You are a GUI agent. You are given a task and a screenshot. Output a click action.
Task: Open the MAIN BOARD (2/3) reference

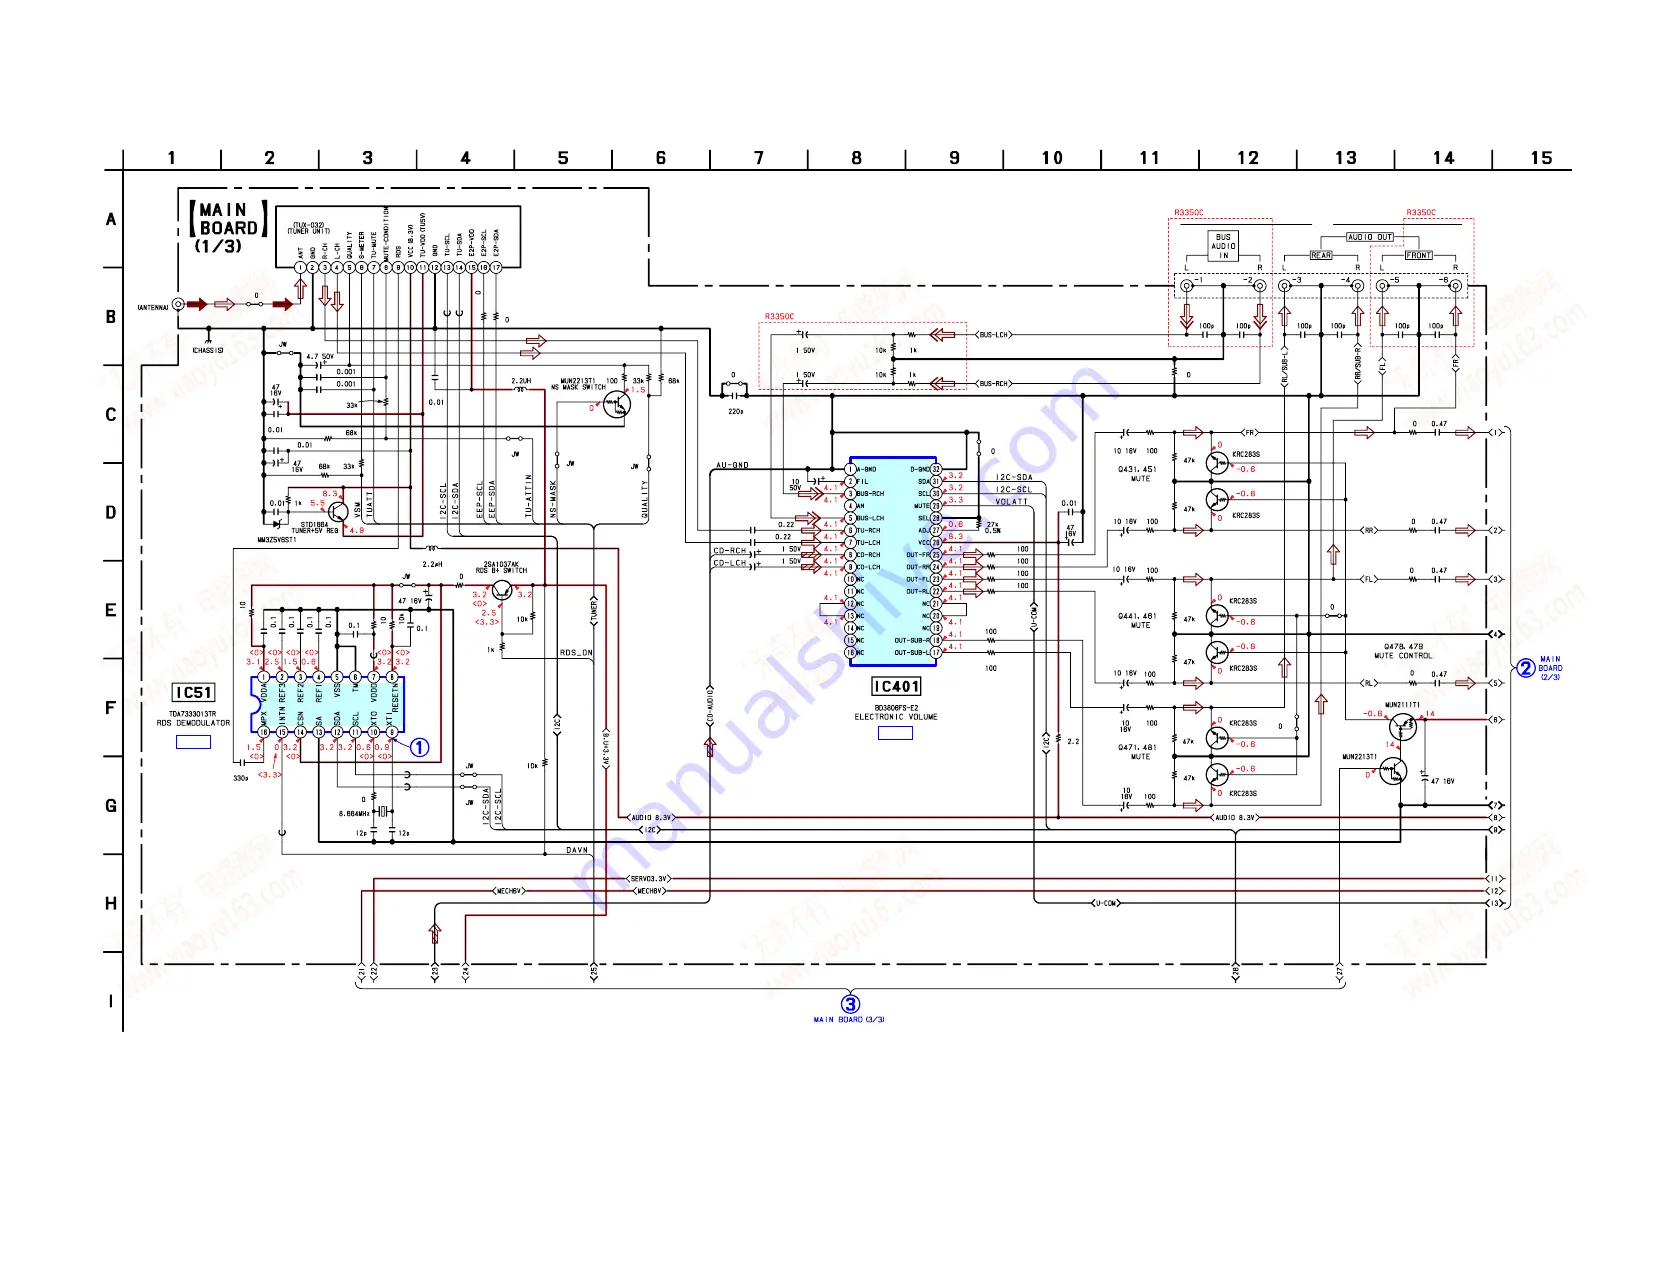[x=1550, y=668]
